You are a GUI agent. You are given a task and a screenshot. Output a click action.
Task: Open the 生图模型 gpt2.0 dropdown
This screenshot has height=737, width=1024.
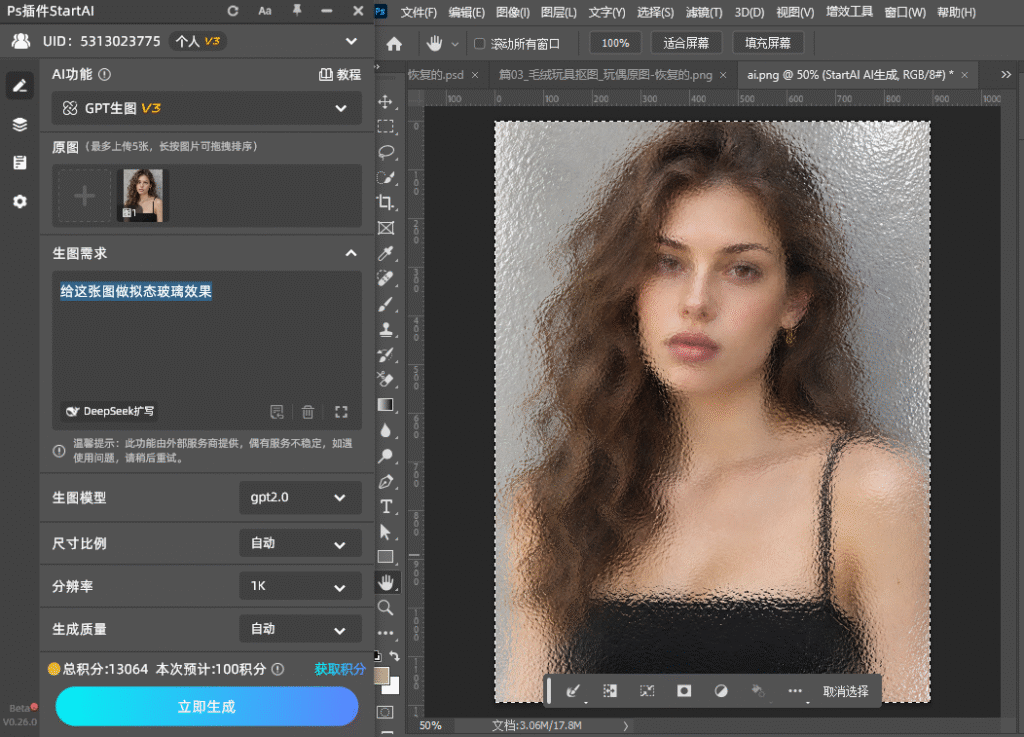[x=300, y=497]
